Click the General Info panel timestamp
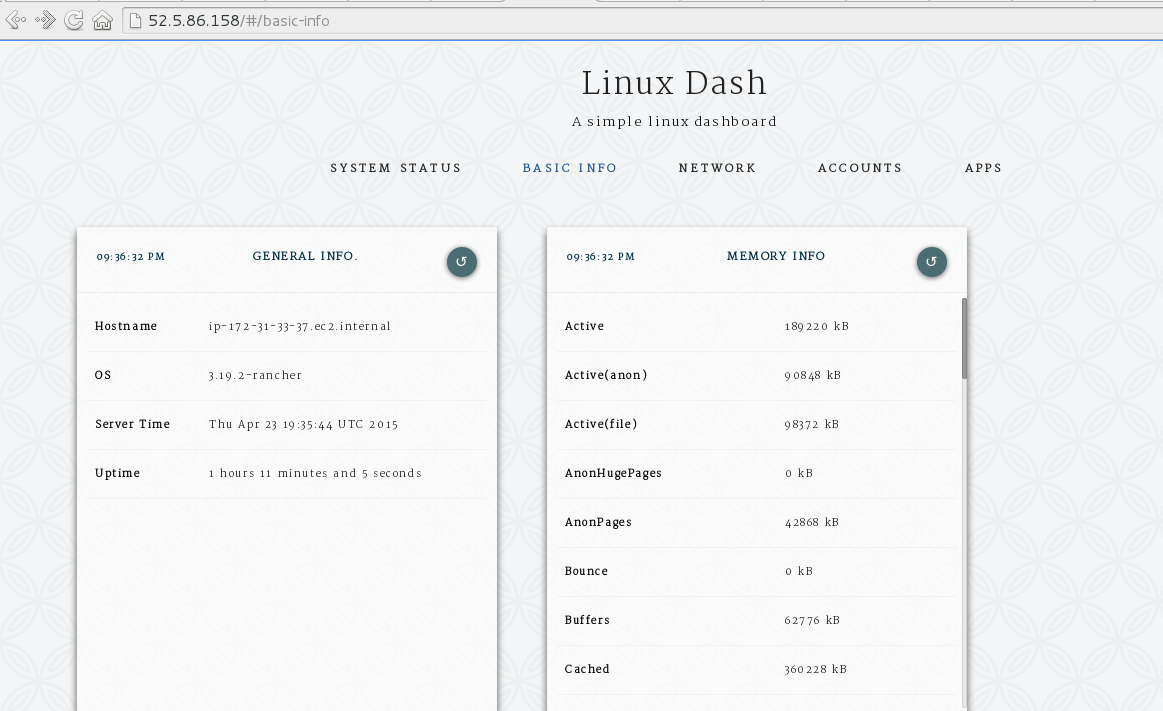This screenshot has width=1163, height=711. [131, 257]
